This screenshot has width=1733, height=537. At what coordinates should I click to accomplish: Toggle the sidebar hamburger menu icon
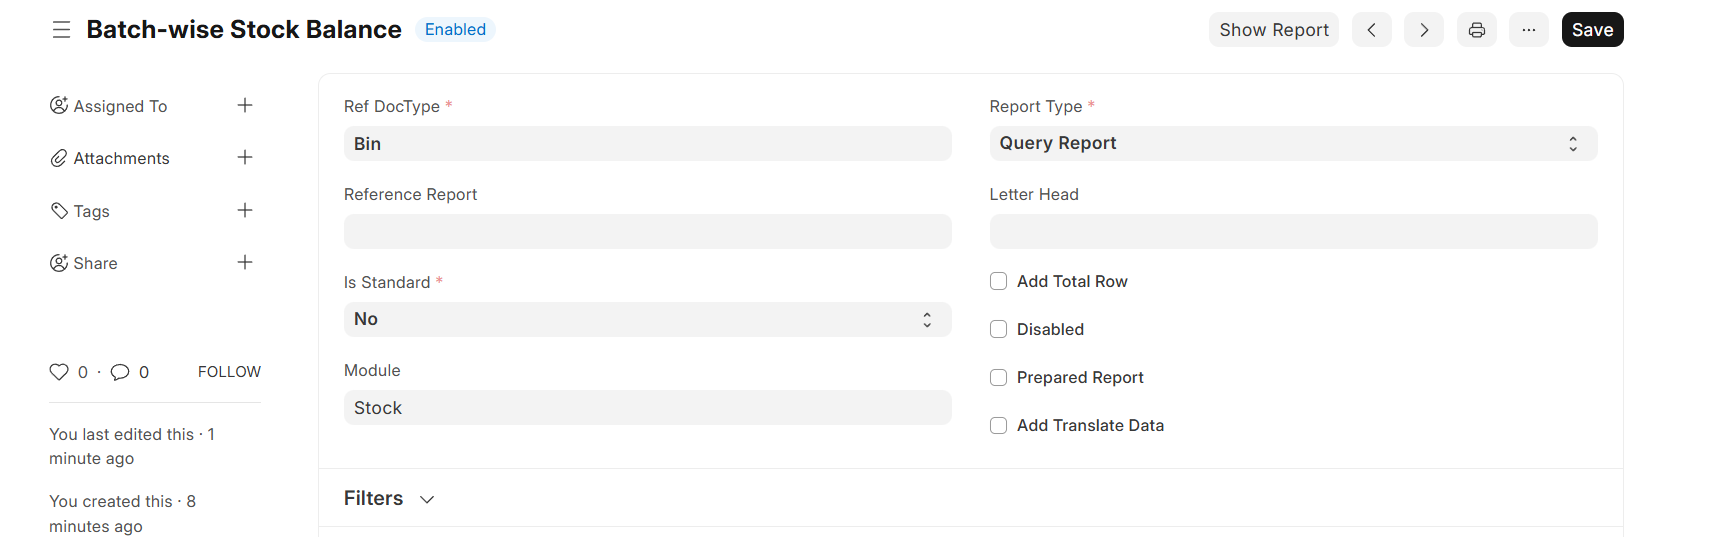(x=61, y=30)
